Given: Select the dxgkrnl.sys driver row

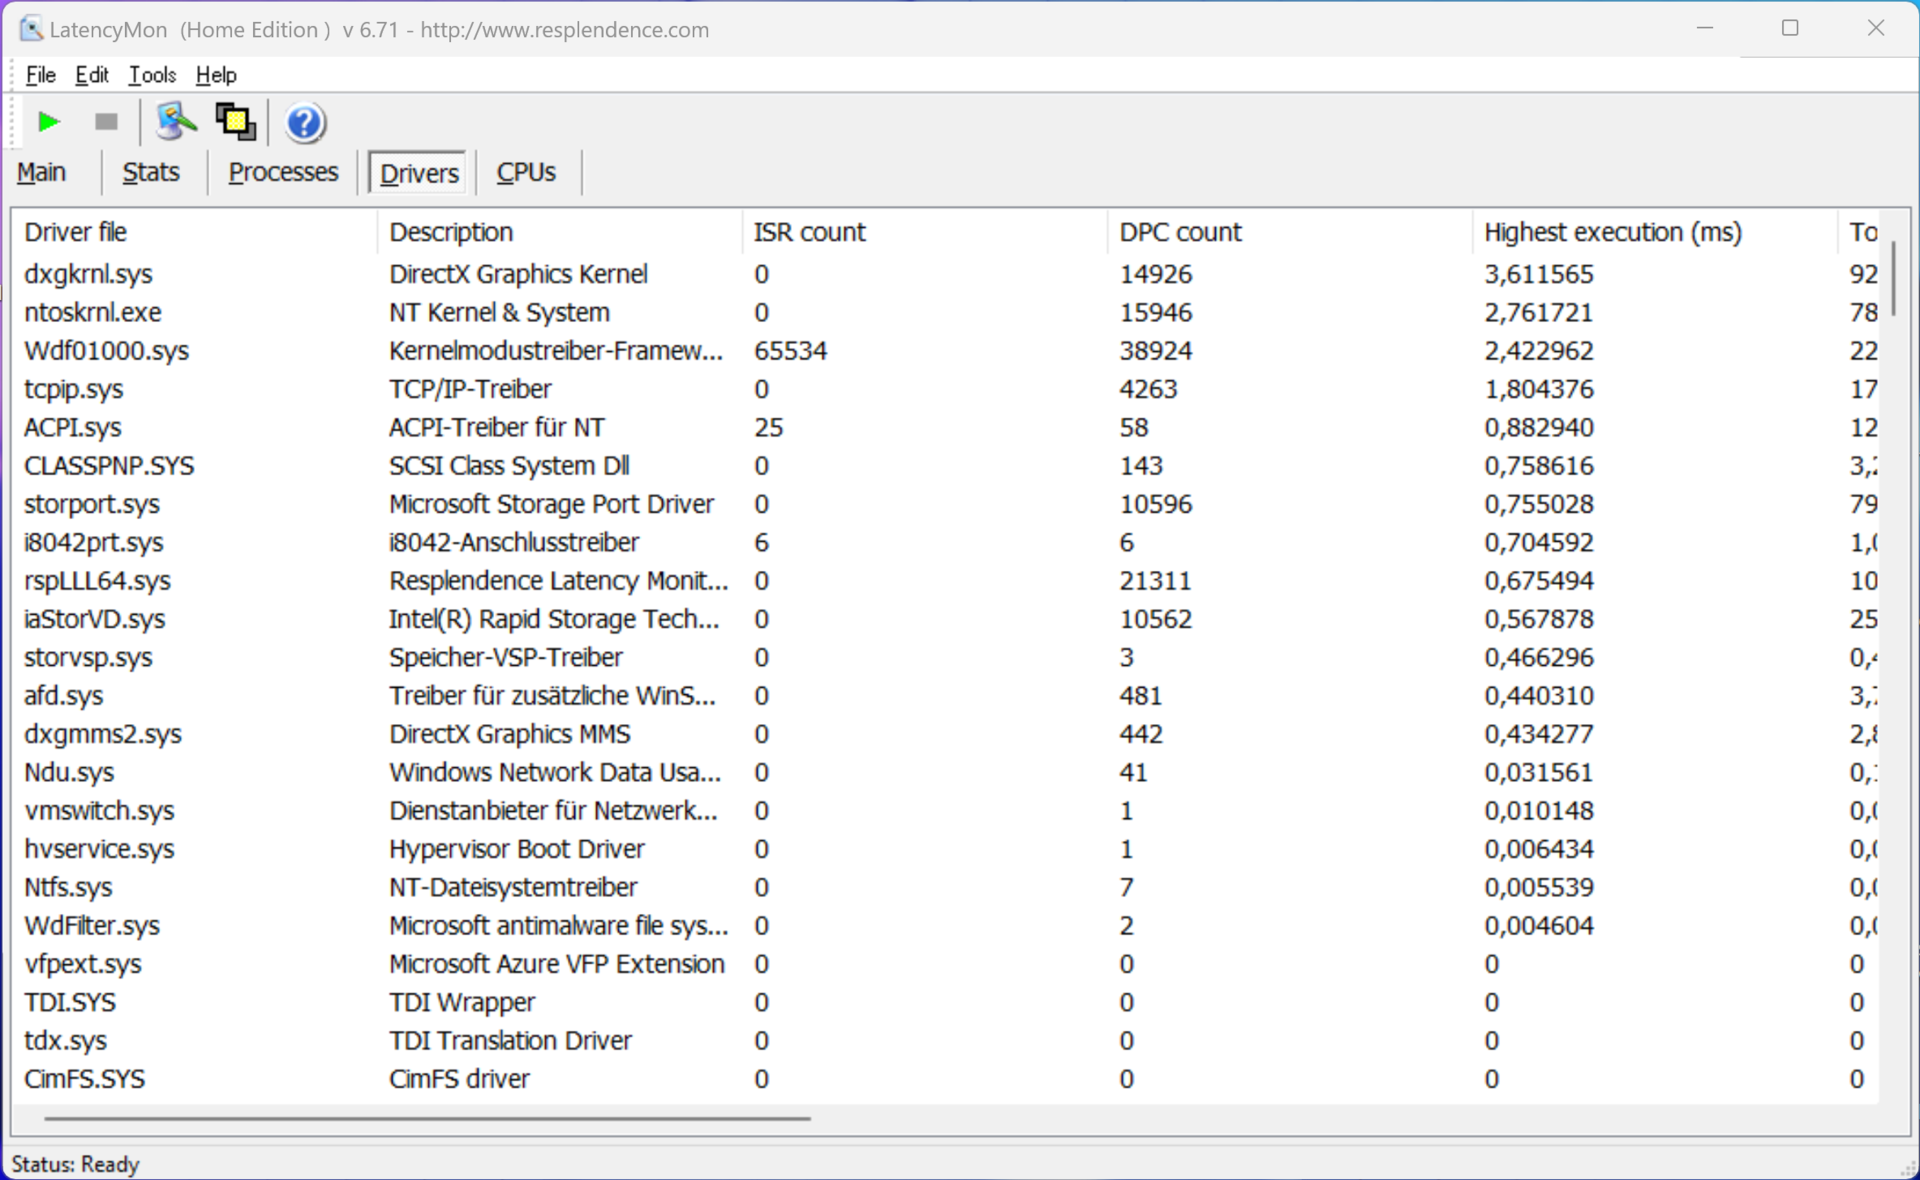Looking at the screenshot, I should (88, 274).
